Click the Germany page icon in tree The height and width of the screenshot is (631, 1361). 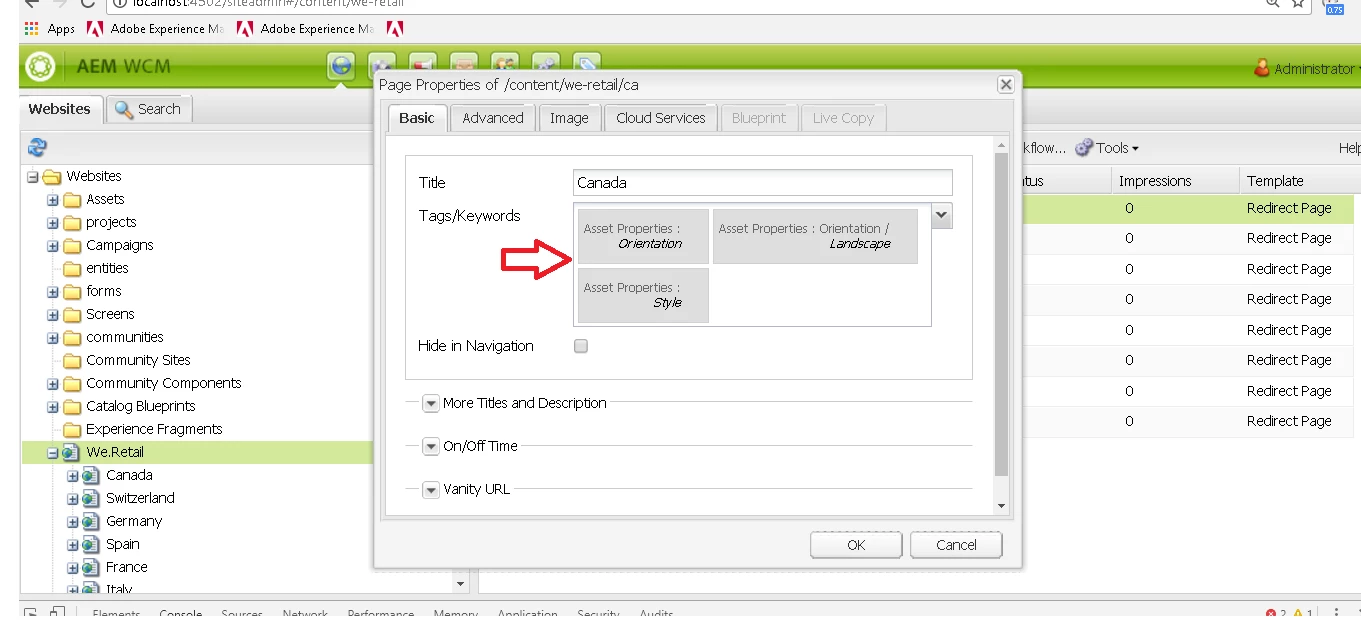pyautogui.click(x=90, y=522)
